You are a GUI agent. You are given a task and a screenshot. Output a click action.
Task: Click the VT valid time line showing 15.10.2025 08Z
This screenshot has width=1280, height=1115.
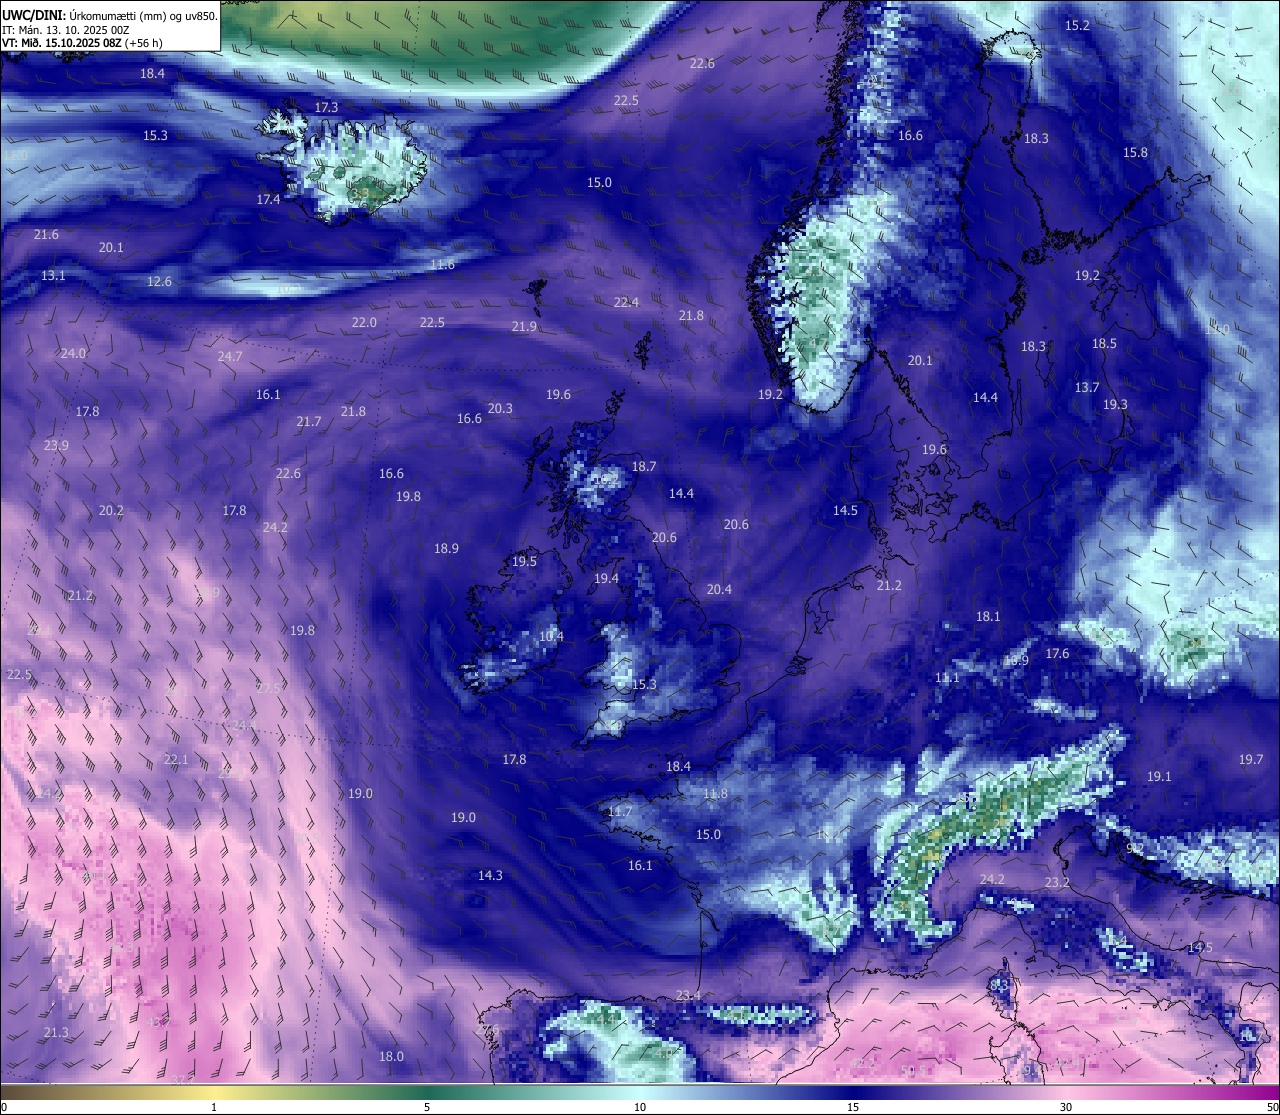[82, 43]
